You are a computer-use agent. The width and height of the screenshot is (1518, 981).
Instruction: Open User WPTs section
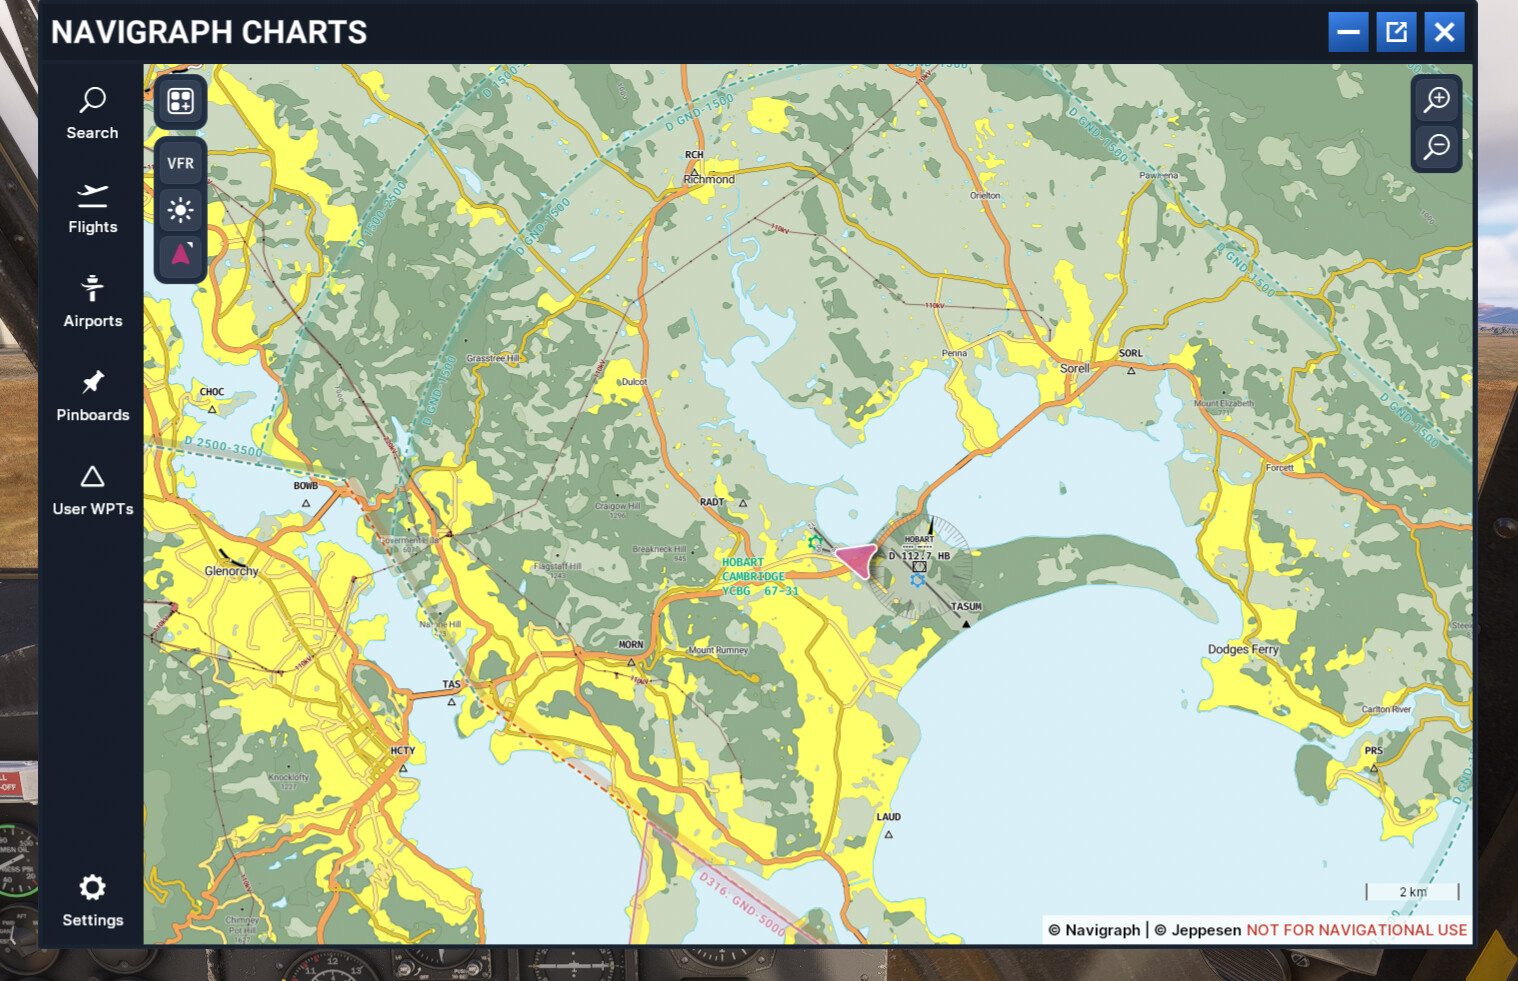coord(92,490)
